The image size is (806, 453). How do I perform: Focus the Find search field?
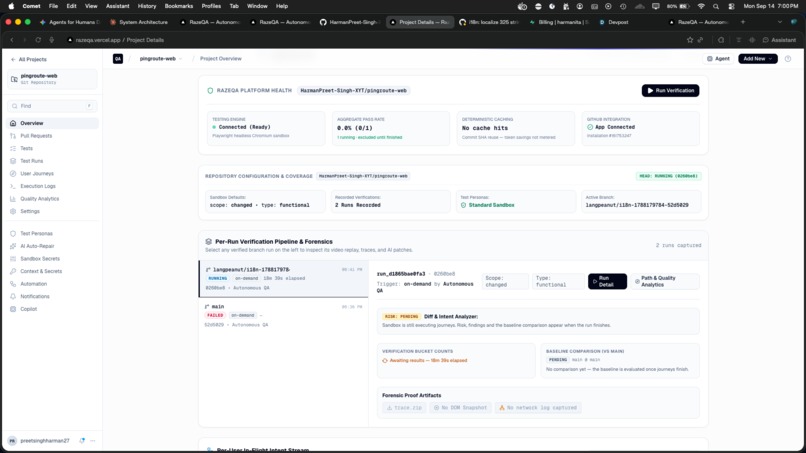(x=52, y=106)
